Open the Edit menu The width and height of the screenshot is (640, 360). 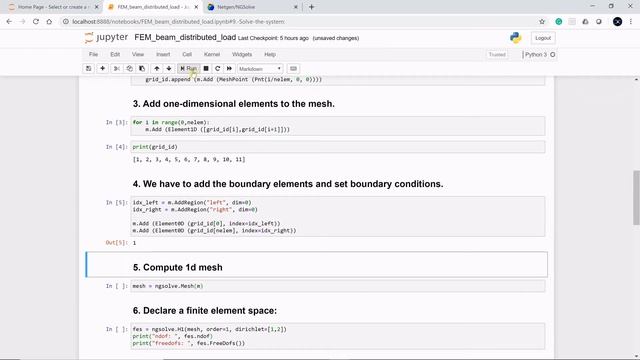(115, 54)
